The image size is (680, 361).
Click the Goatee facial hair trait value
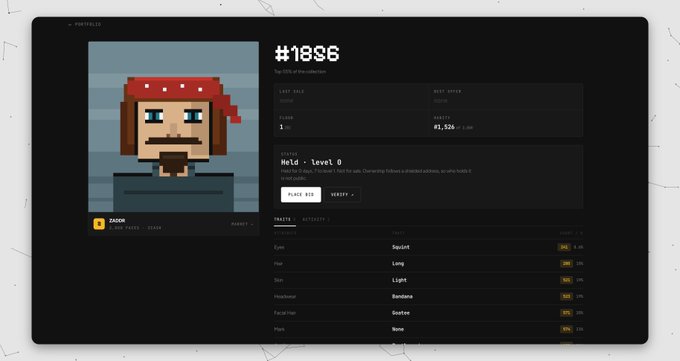401,312
